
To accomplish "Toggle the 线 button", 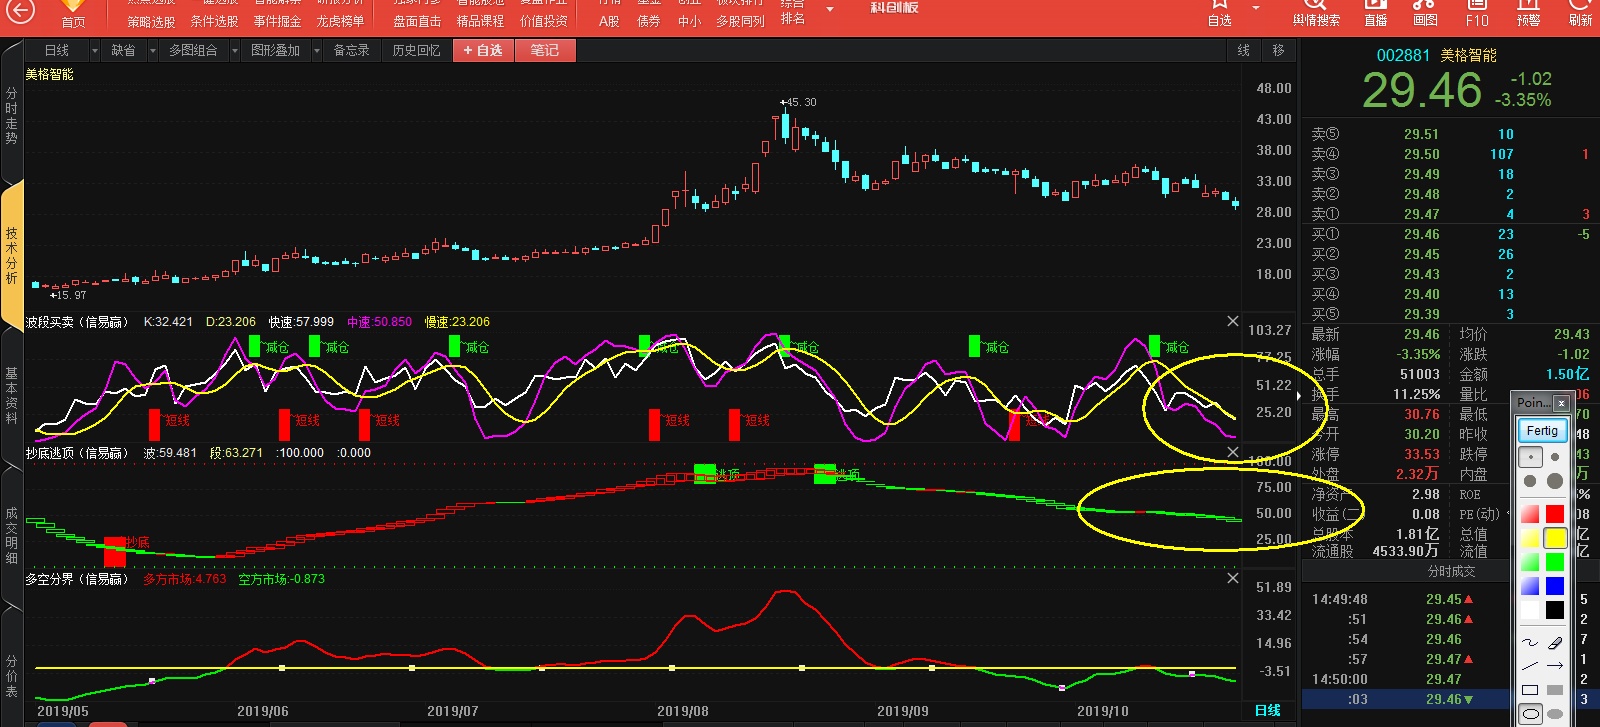I will pyautogui.click(x=1243, y=50).
